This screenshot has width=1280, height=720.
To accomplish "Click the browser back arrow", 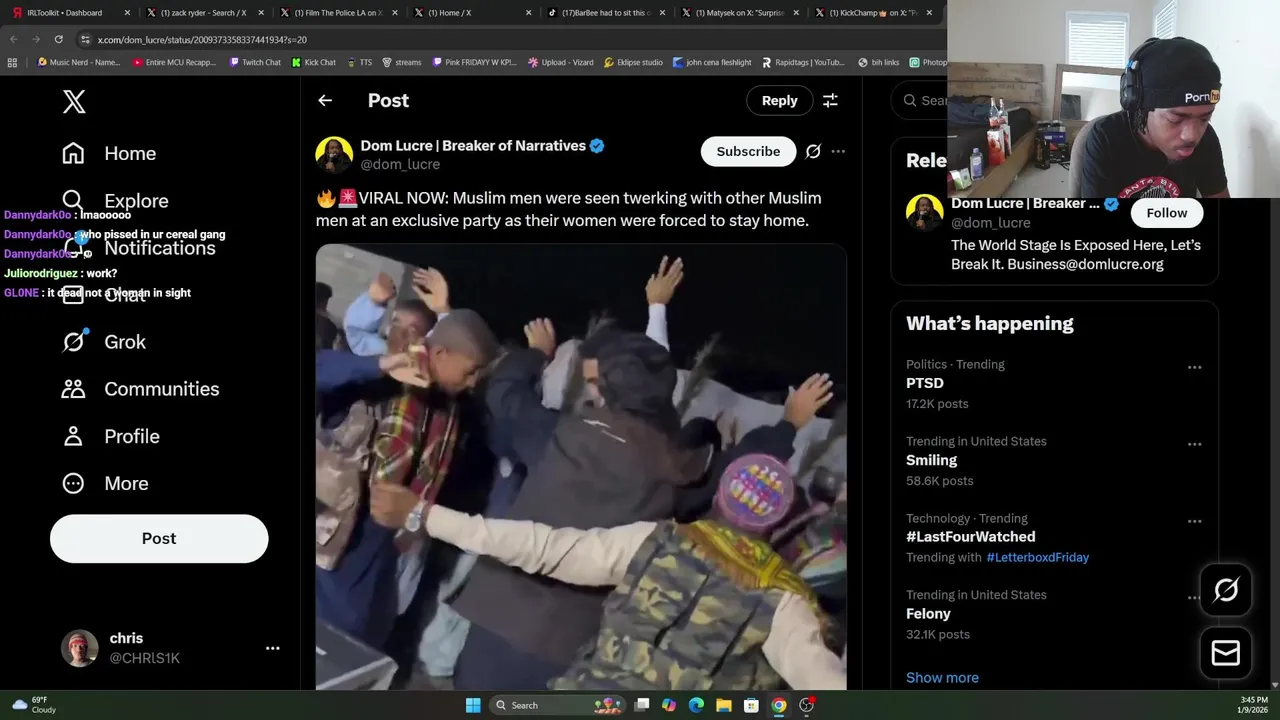I will [x=14, y=39].
